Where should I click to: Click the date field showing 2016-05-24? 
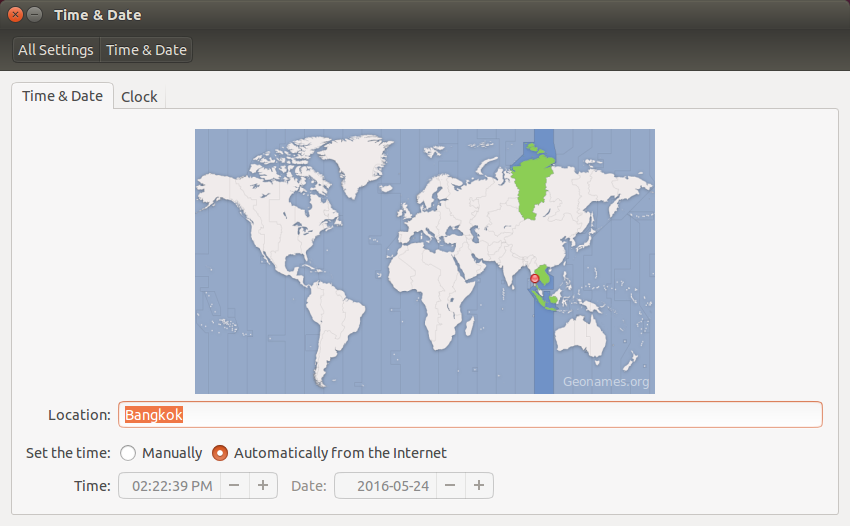pyautogui.click(x=386, y=485)
